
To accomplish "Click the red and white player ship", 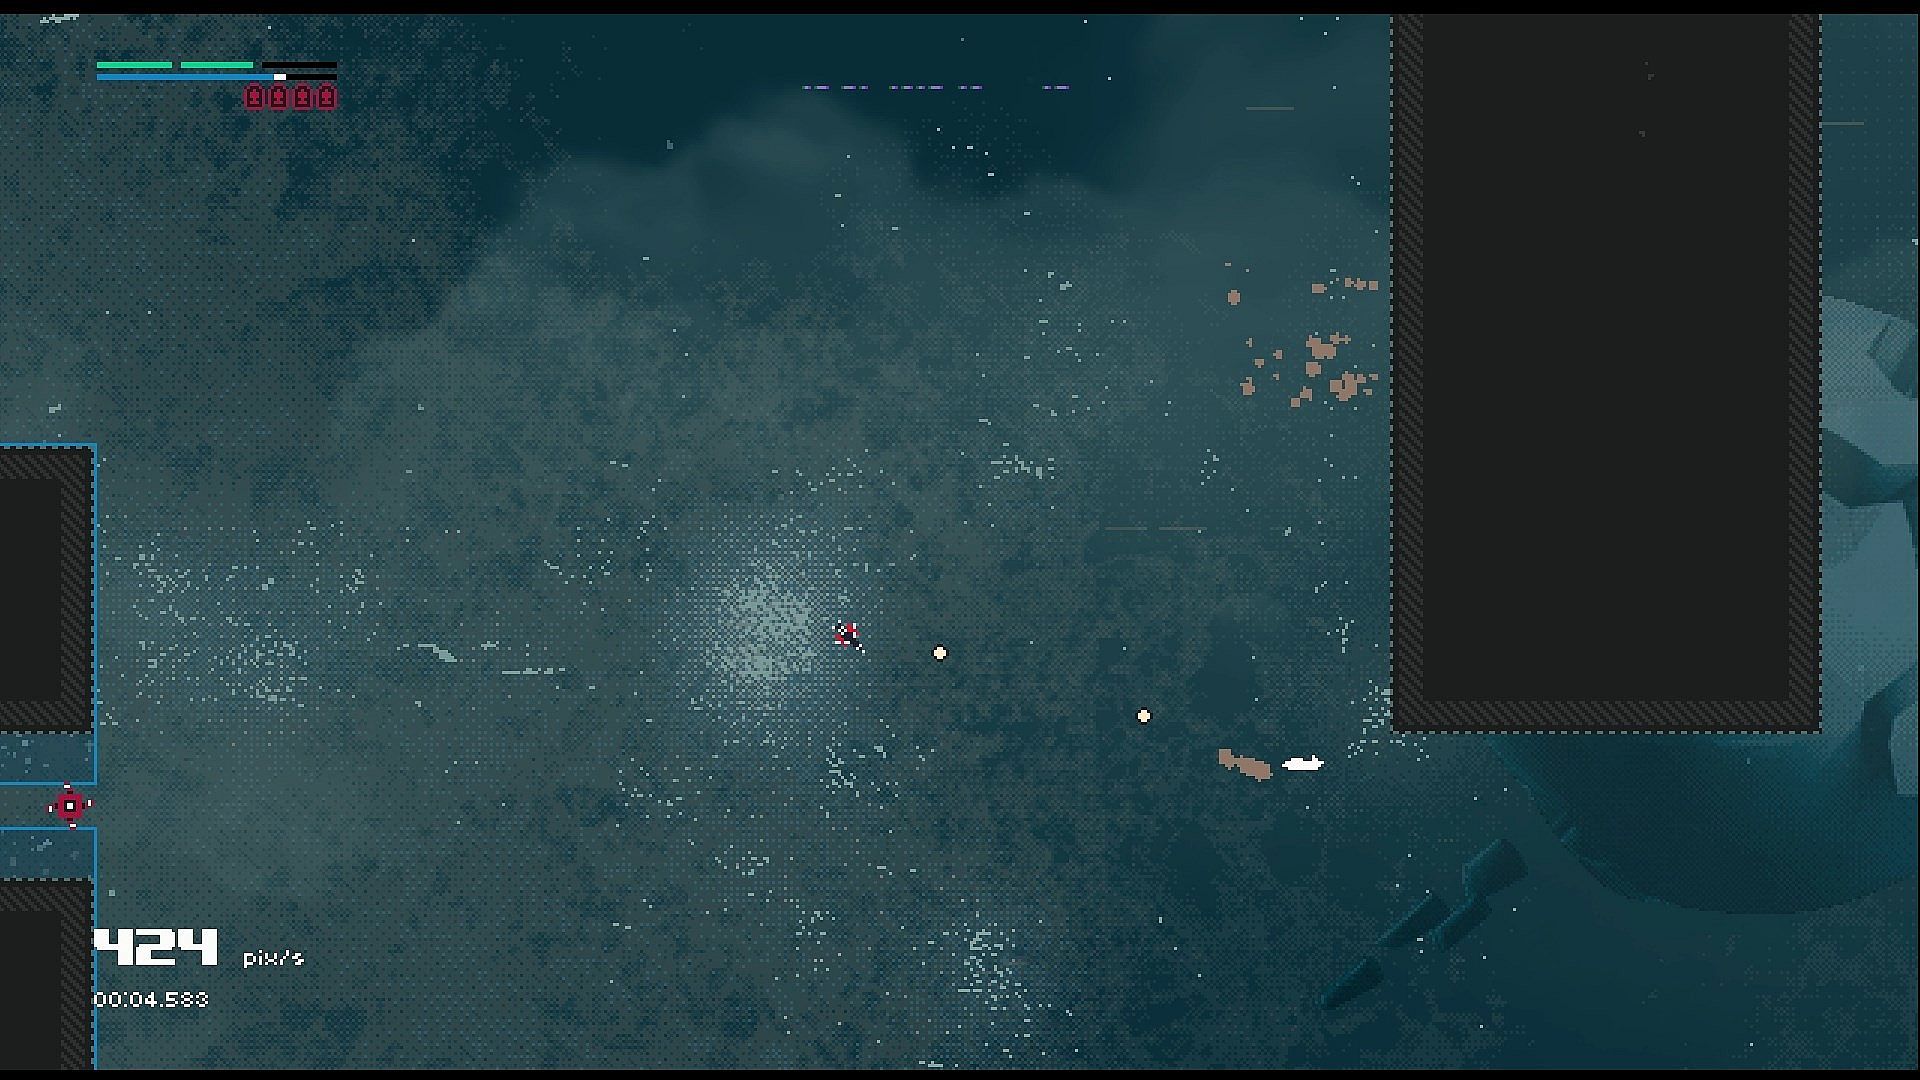I will click(x=847, y=634).
